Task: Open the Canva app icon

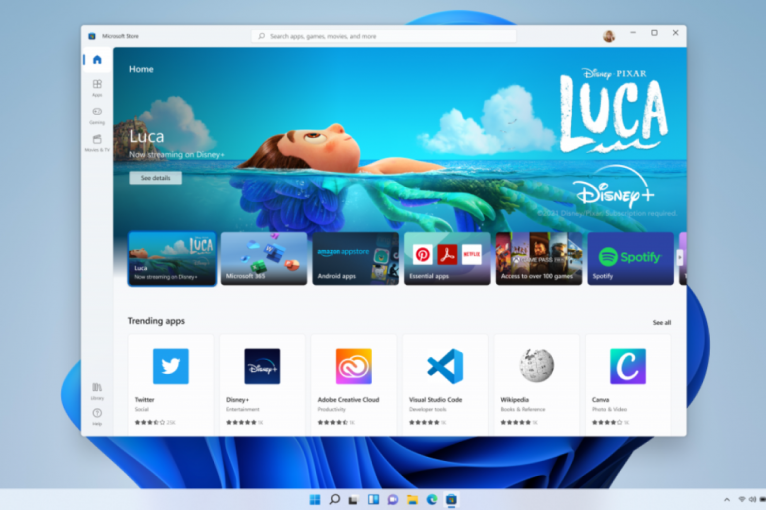Action: tap(628, 366)
